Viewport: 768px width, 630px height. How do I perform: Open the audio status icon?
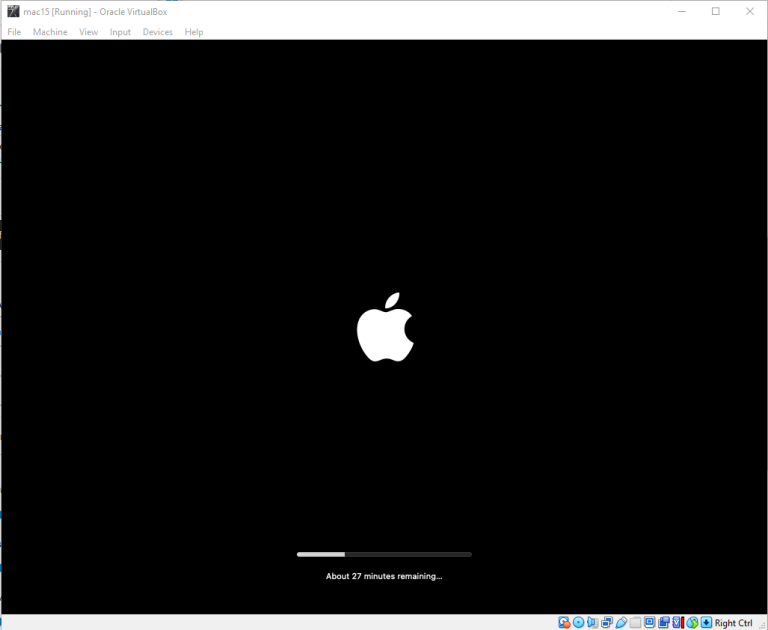[592, 622]
